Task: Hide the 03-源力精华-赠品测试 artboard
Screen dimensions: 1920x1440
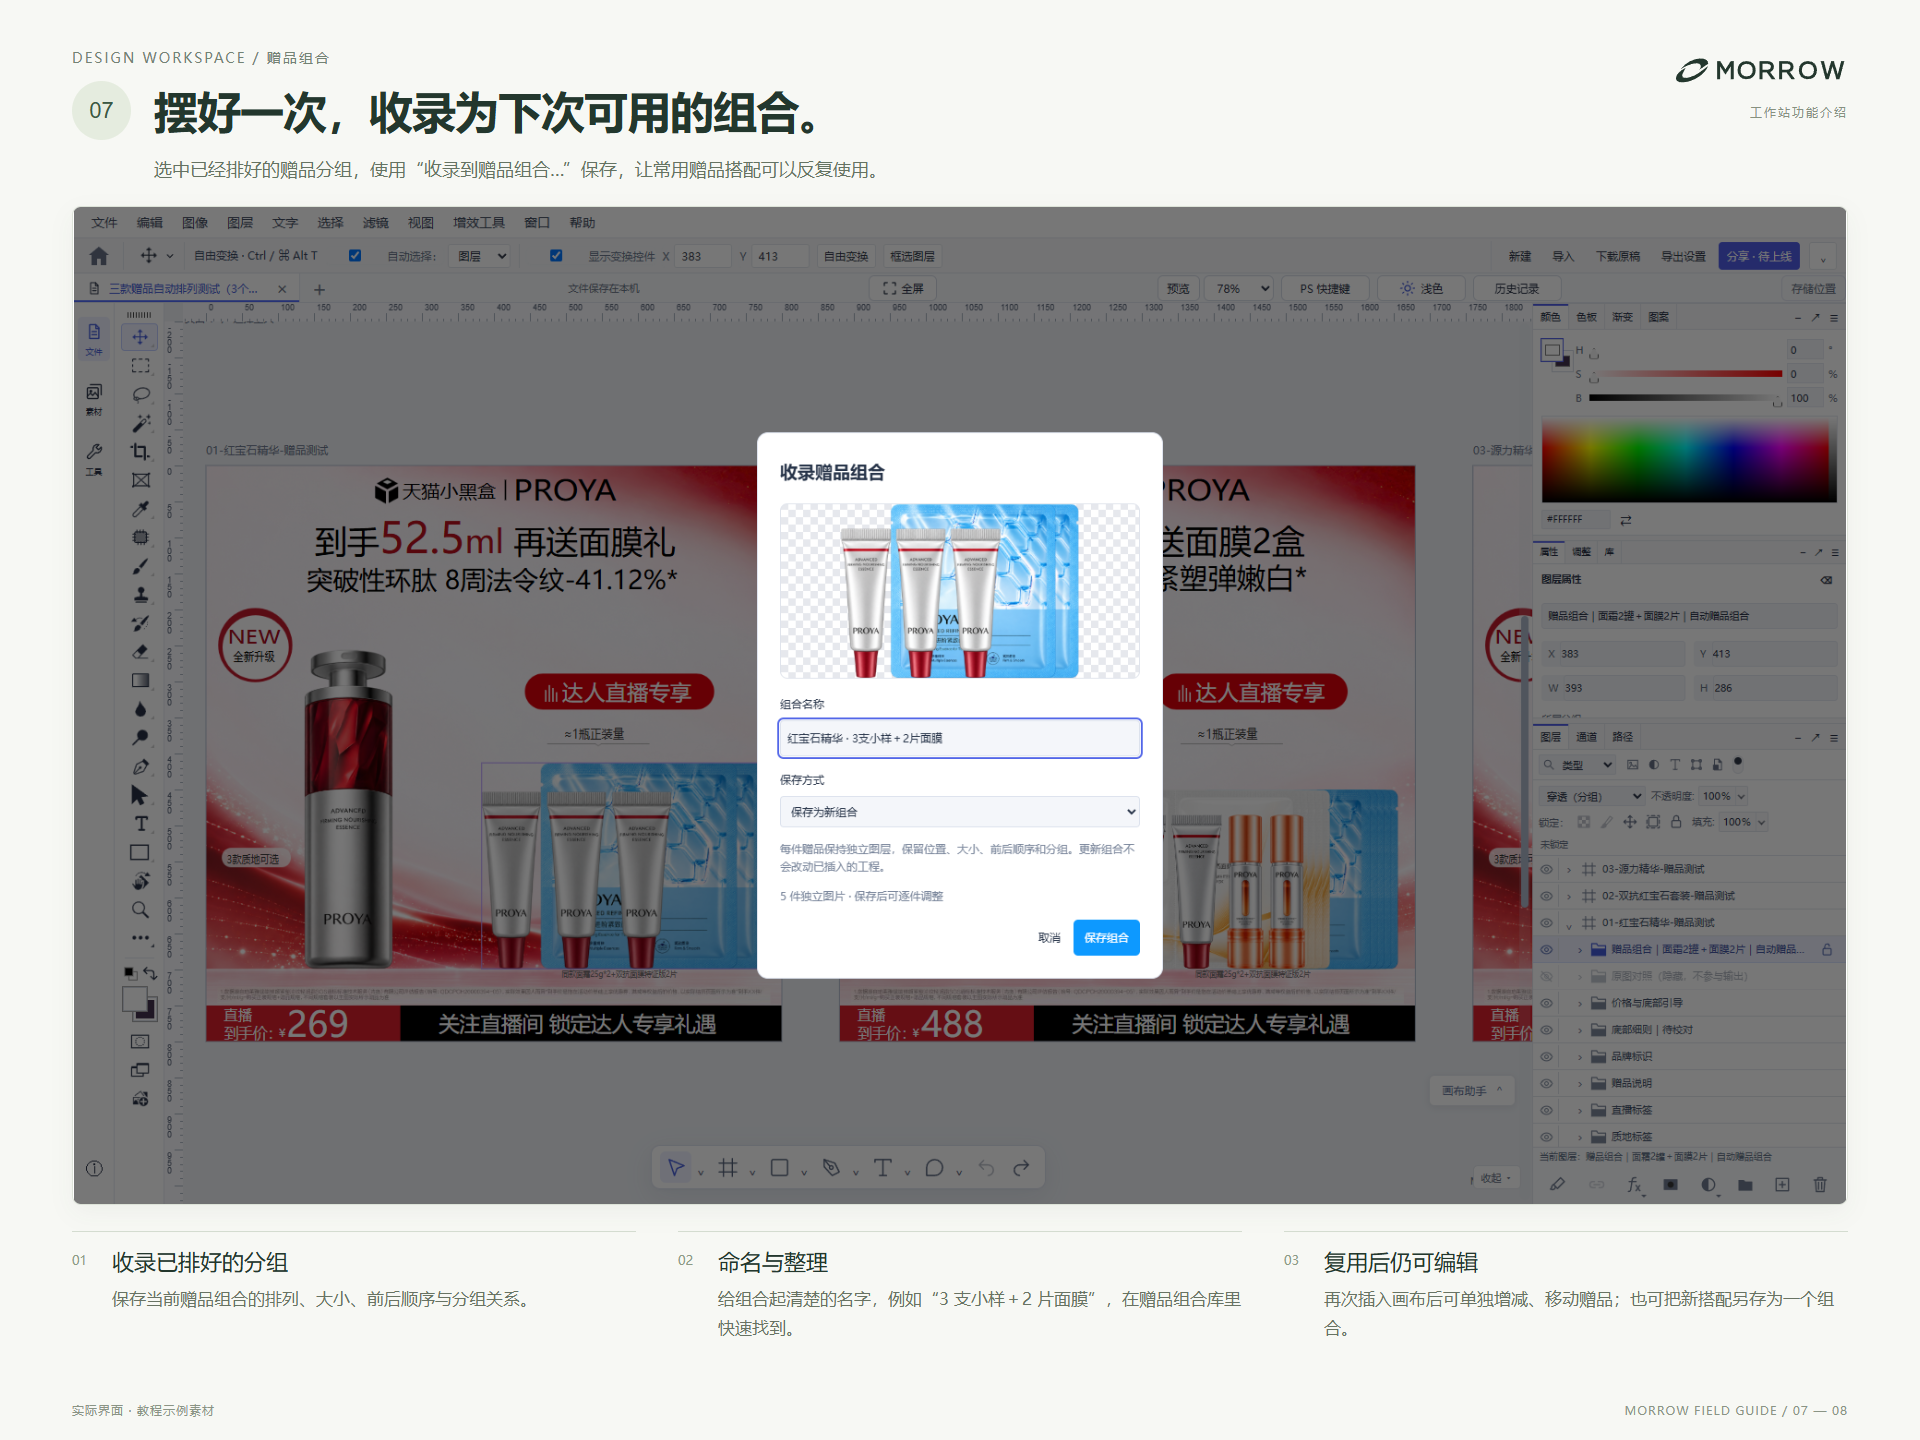Action: coord(1546,869)
